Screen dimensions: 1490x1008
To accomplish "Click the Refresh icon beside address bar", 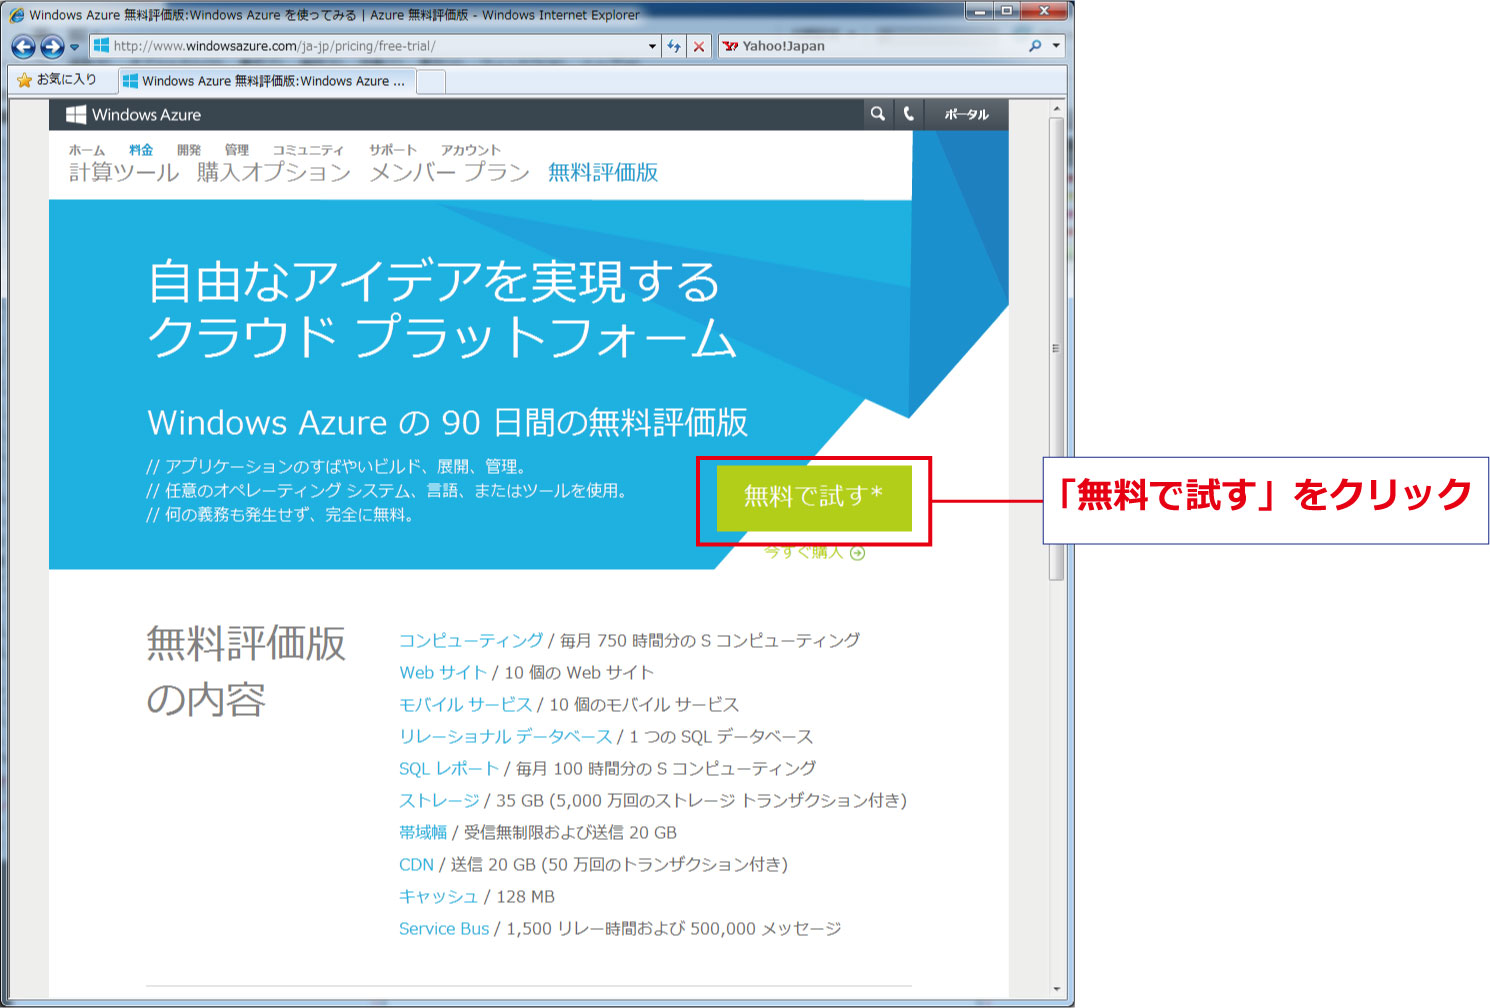I will [x=674, y=46].
